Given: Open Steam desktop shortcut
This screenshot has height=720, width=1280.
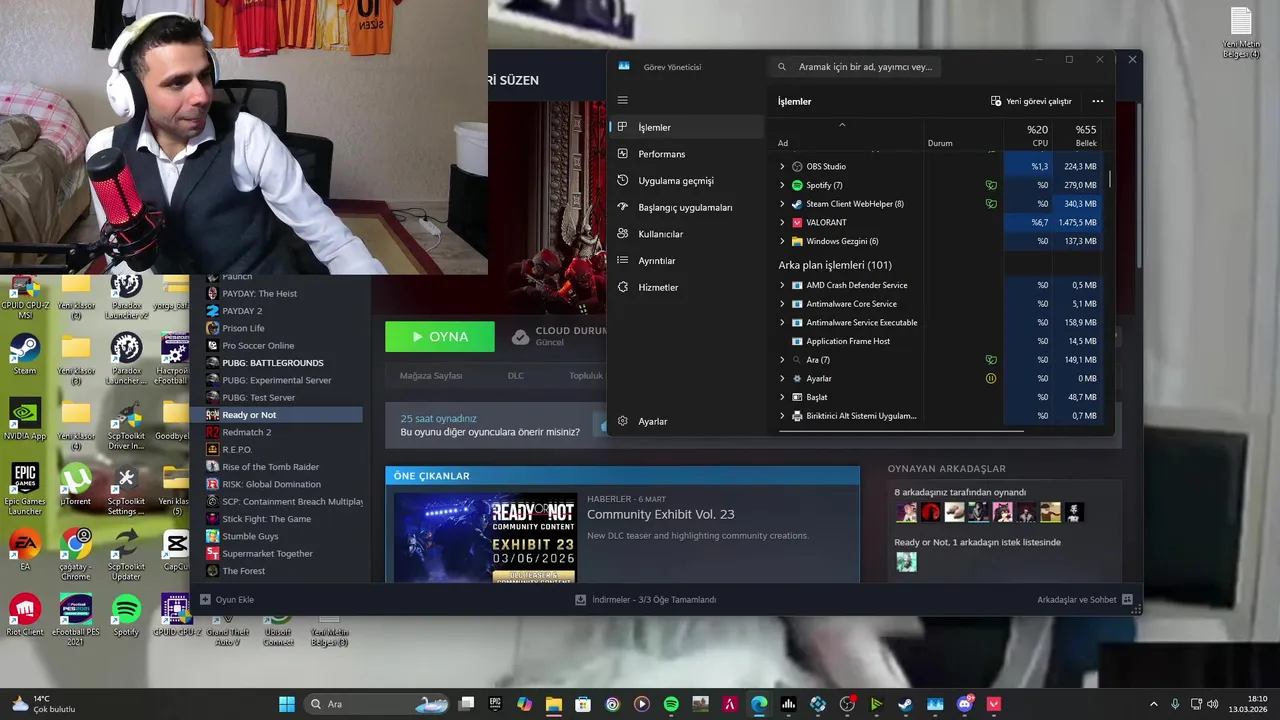Looking at the screenshot, I should coord(25,355).
